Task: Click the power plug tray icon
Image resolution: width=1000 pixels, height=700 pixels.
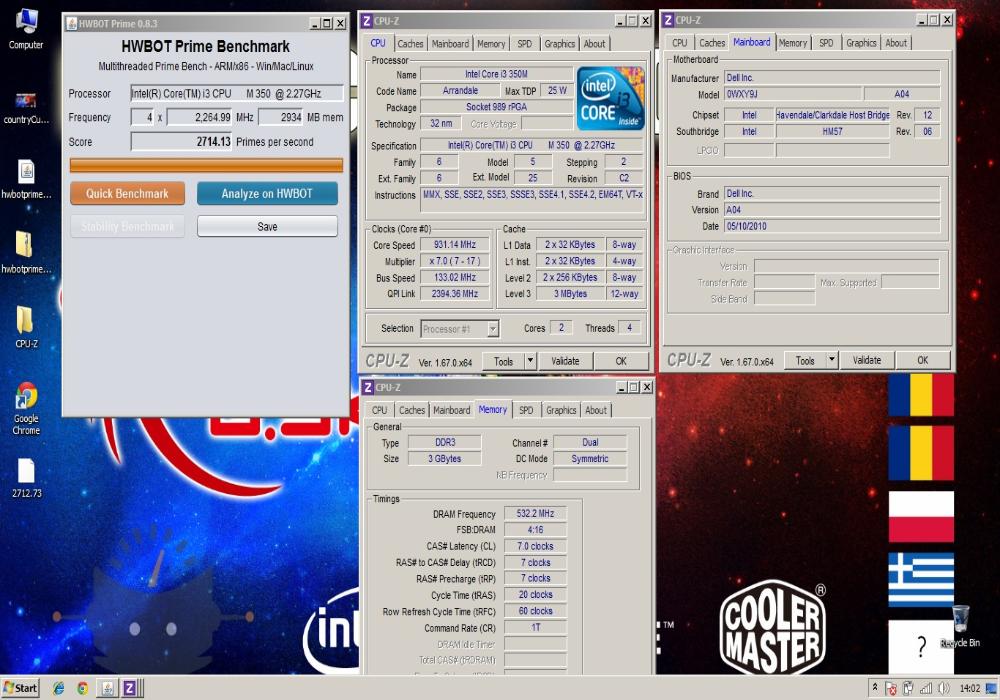Action: point(908,689)
